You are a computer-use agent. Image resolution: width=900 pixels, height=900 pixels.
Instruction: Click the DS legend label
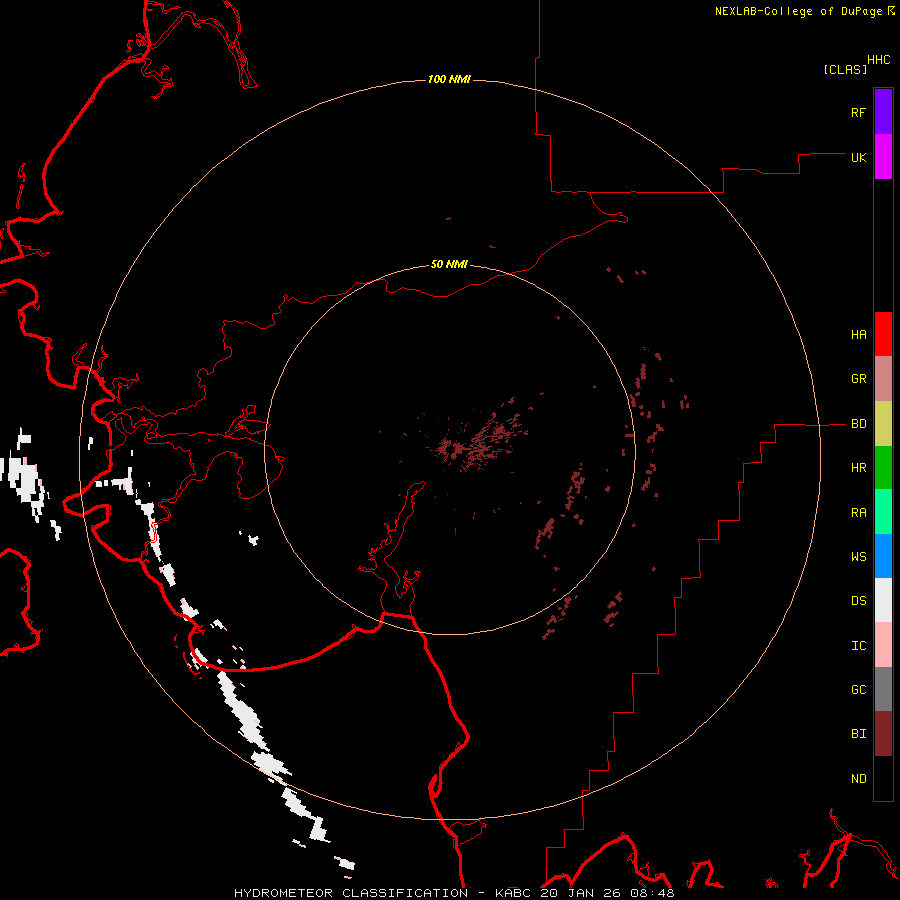point(858,601)
